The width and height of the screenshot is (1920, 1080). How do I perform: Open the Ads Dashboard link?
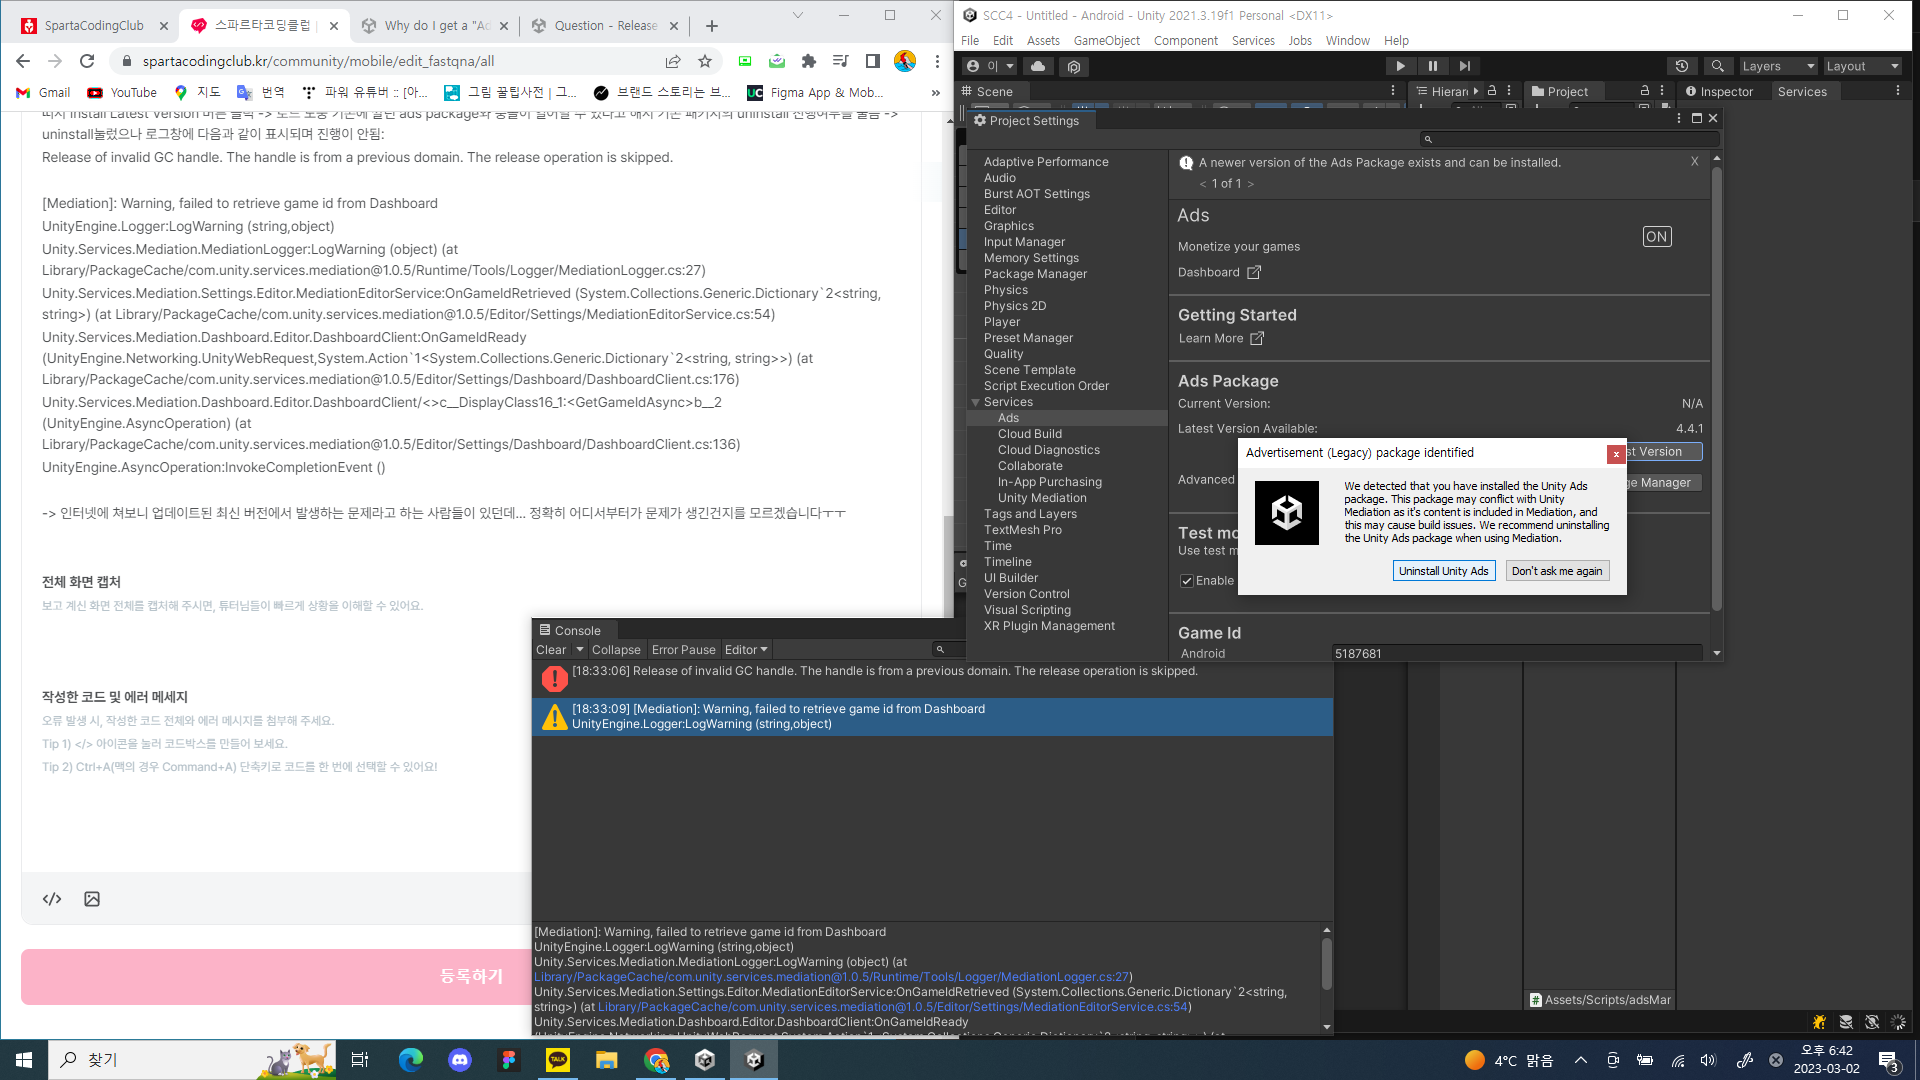click(x=1219, y=272)
